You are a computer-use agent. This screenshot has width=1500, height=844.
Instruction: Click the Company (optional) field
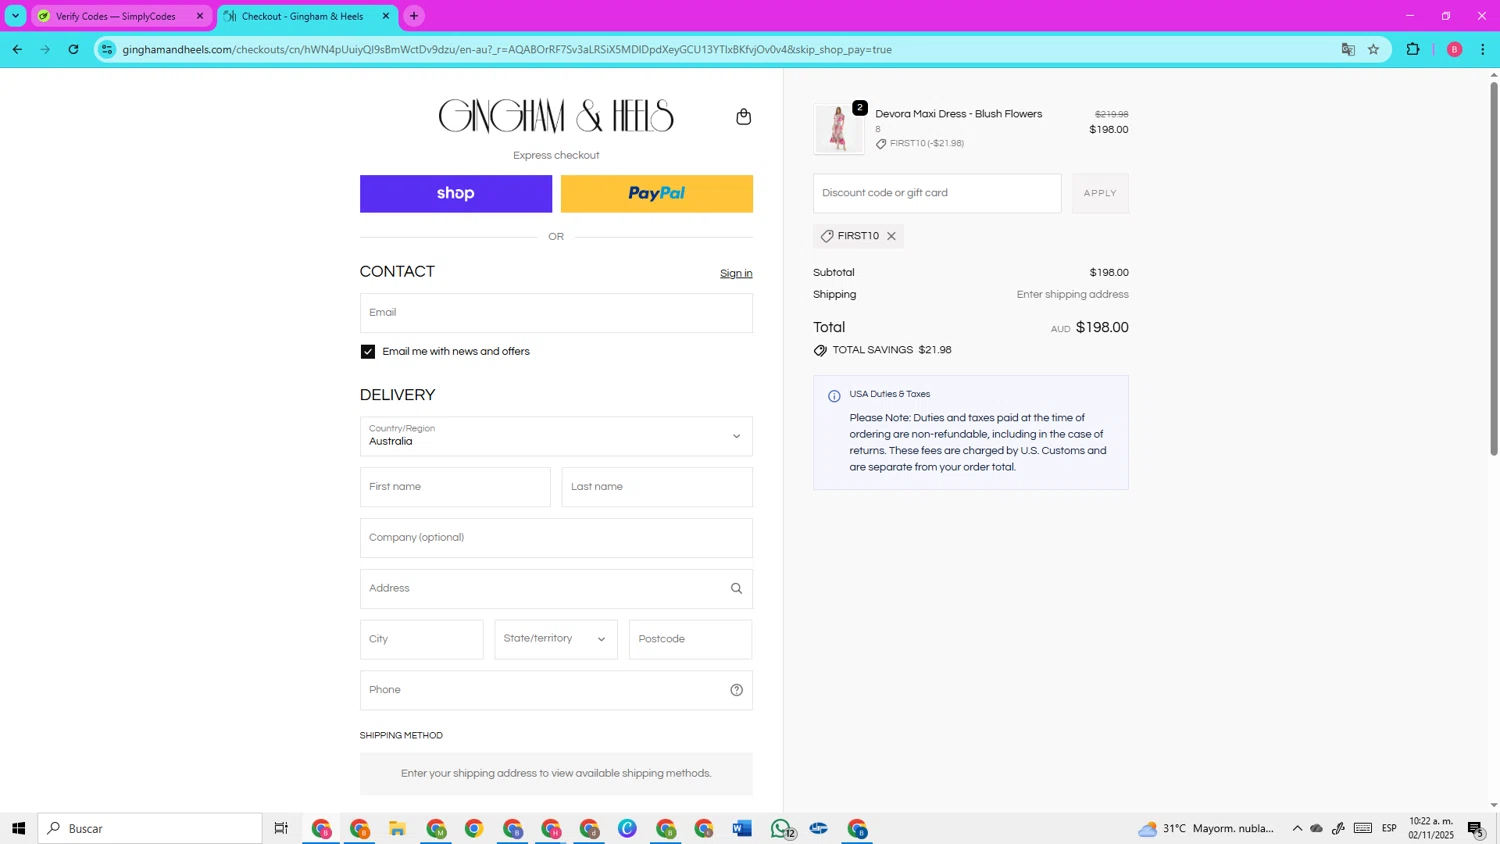[556, 538]
